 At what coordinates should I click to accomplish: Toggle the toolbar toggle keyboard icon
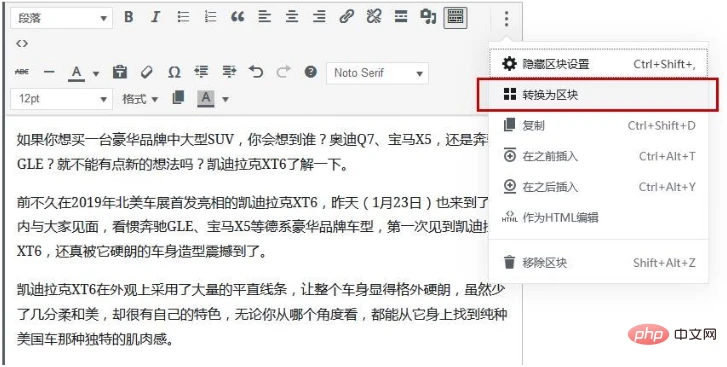coord(455,18)
